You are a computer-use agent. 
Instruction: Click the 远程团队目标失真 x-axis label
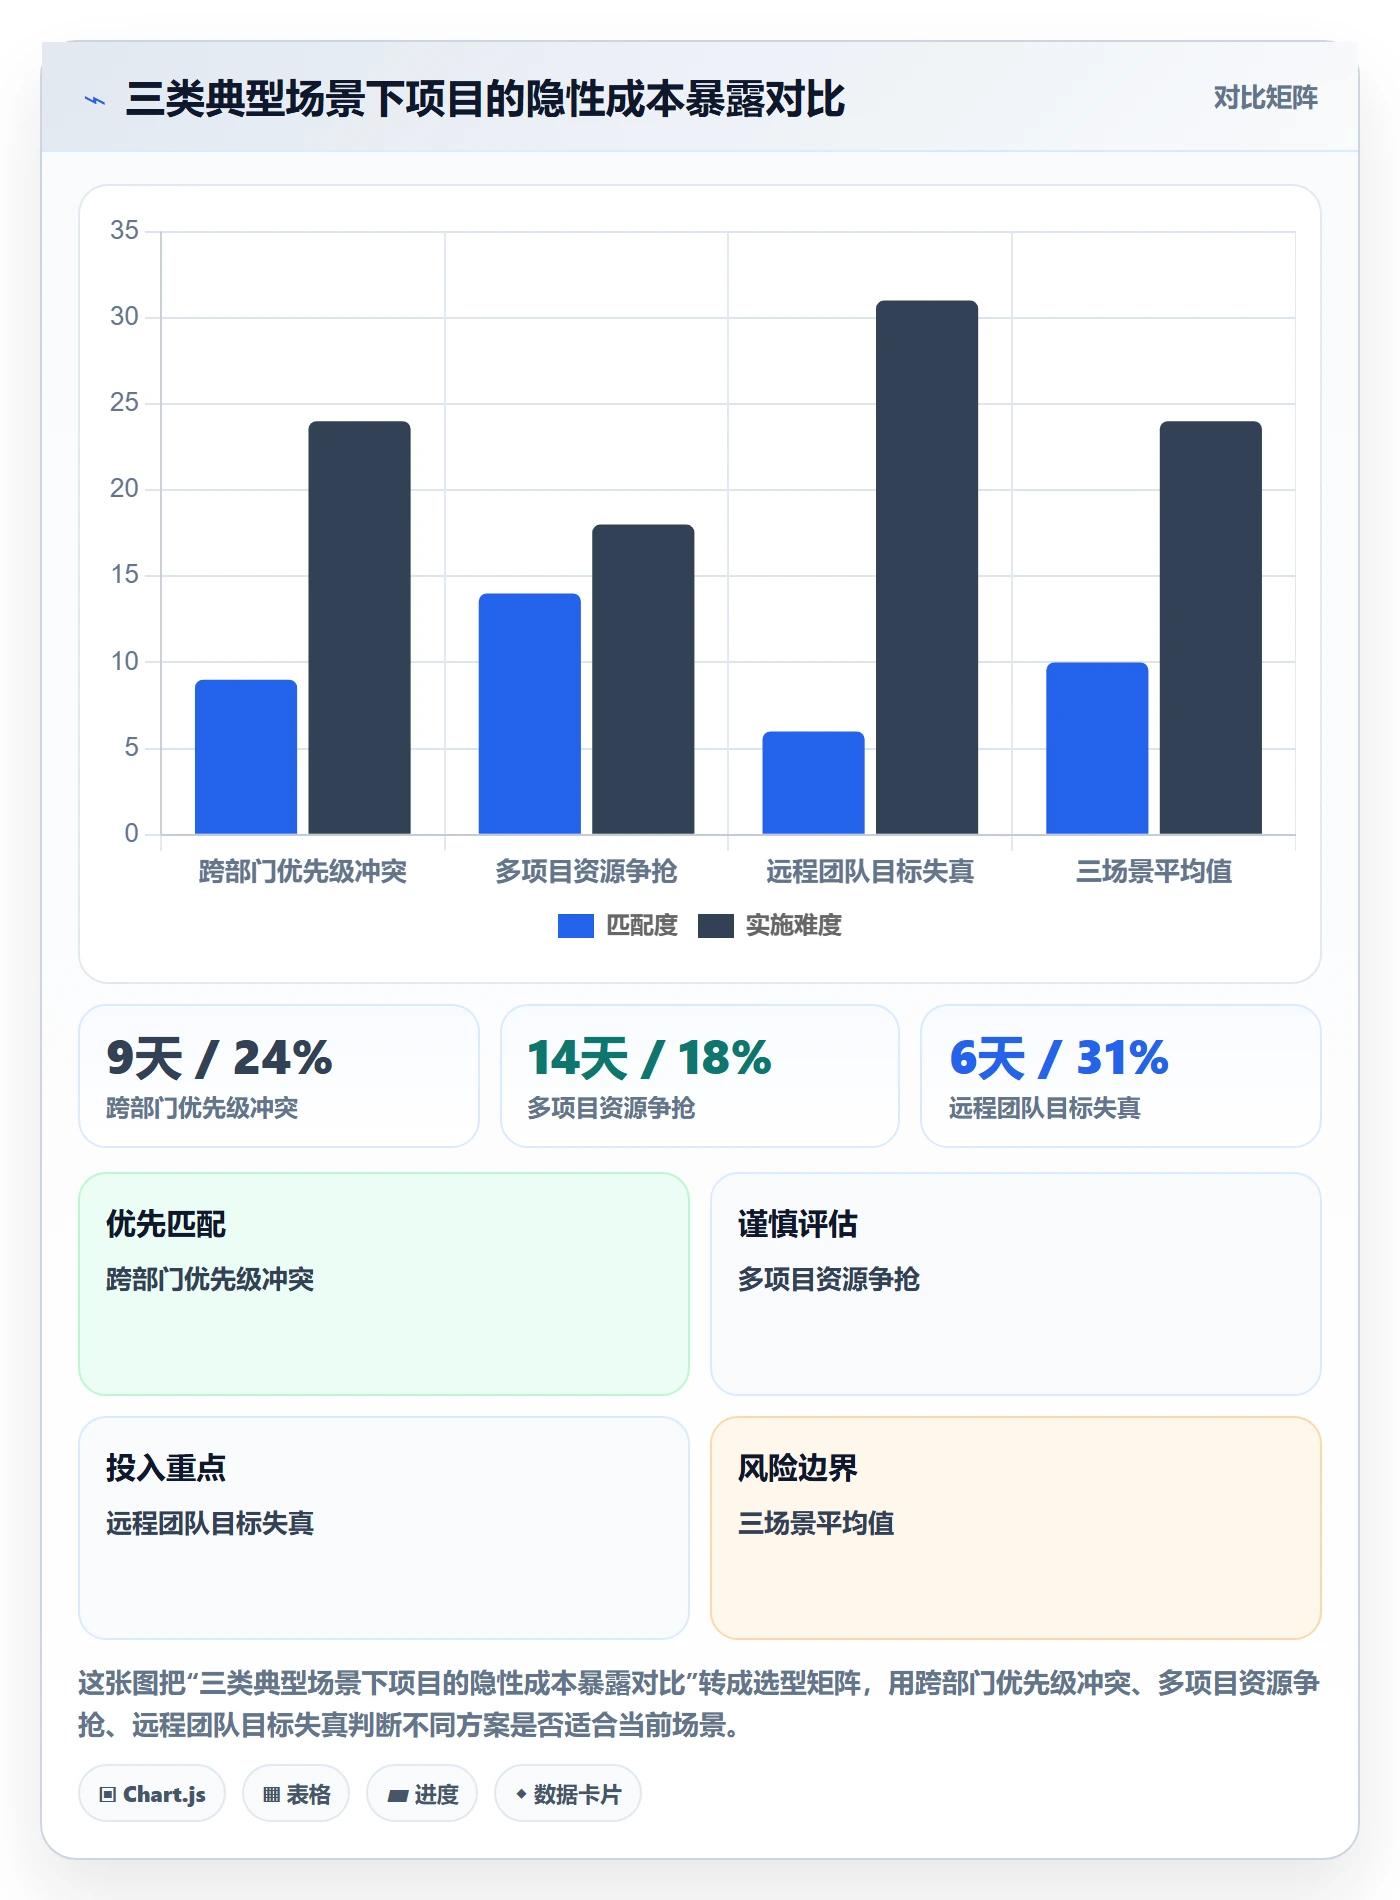coord(870,872)
